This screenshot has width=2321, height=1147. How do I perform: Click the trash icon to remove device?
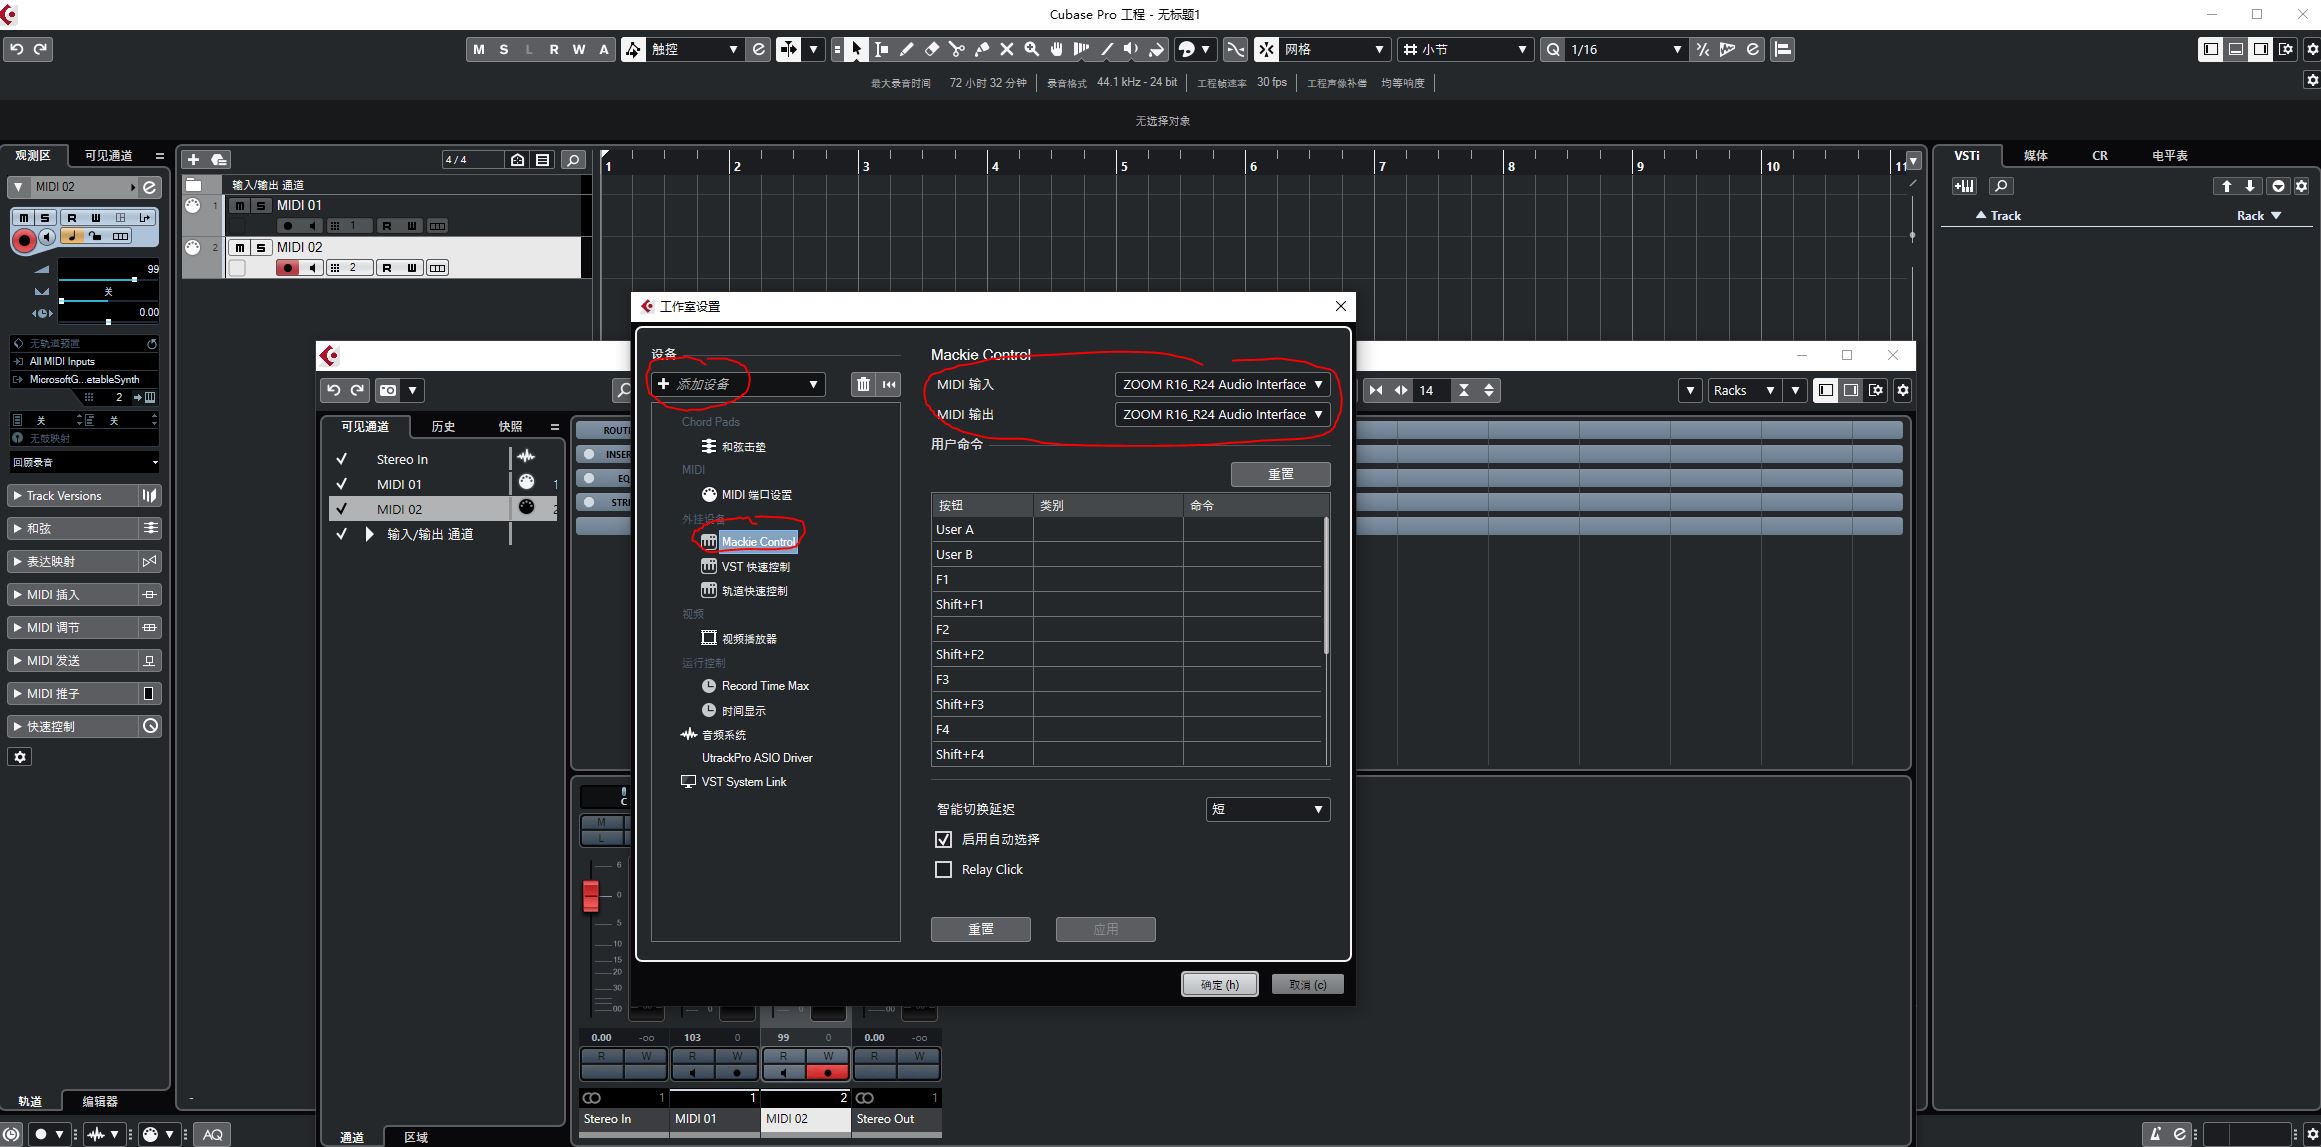click(863, 384)
